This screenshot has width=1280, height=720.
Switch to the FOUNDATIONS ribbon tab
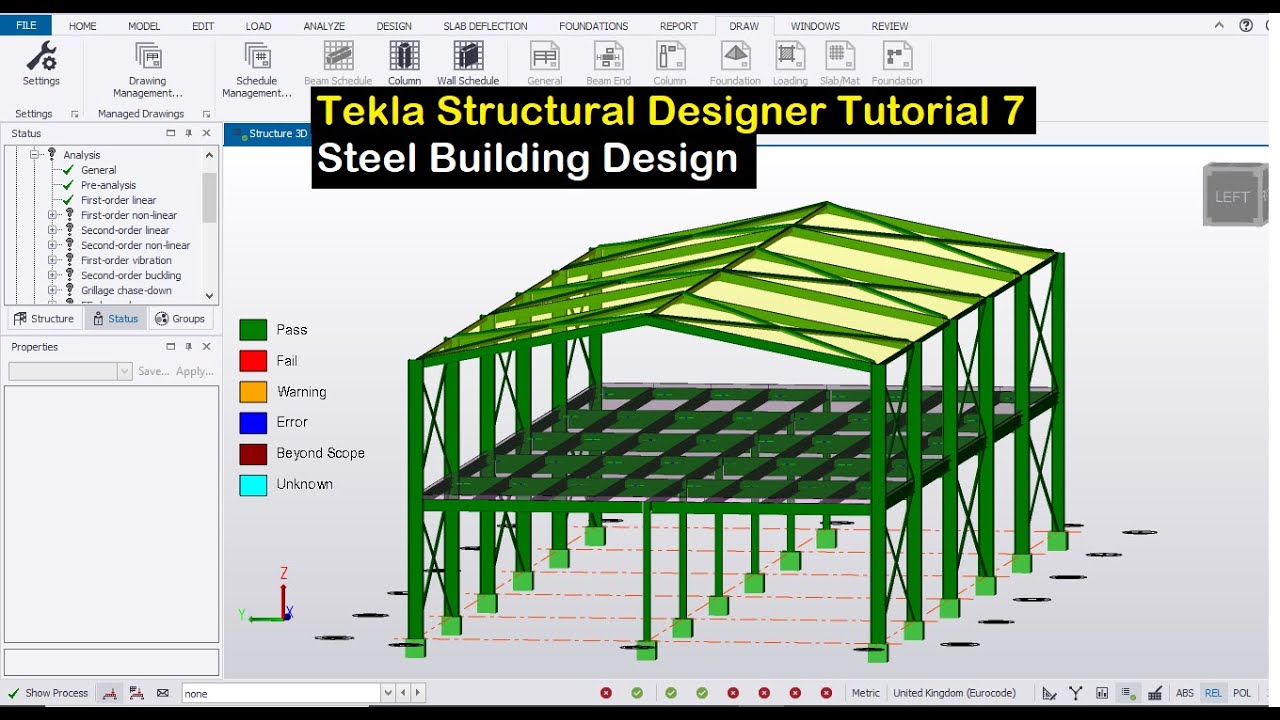pos(593,25)
